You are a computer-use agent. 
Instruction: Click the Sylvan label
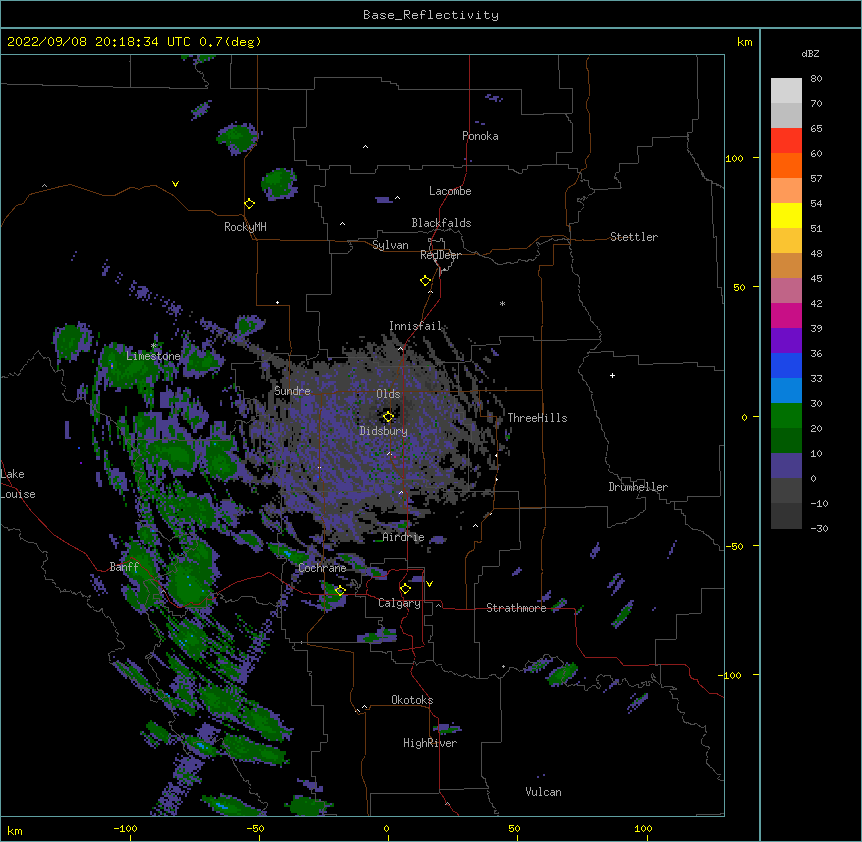click(390, 245)
